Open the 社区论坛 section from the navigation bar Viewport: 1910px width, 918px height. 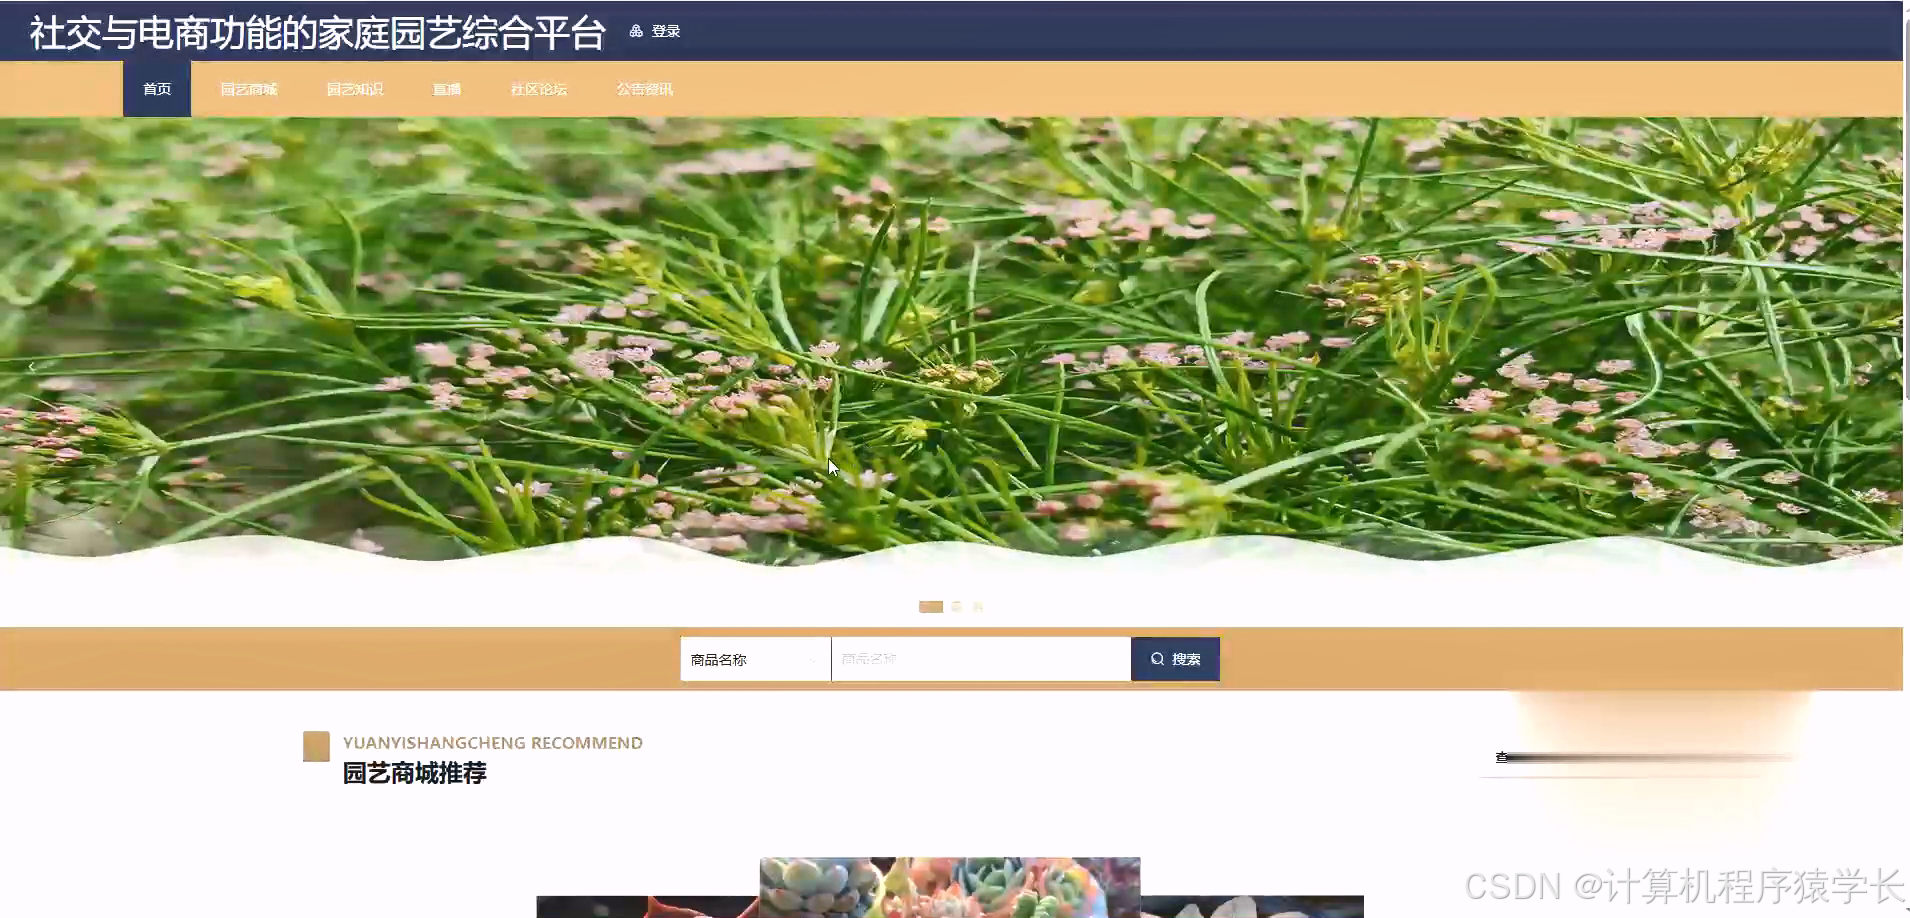tap(538, 88)
